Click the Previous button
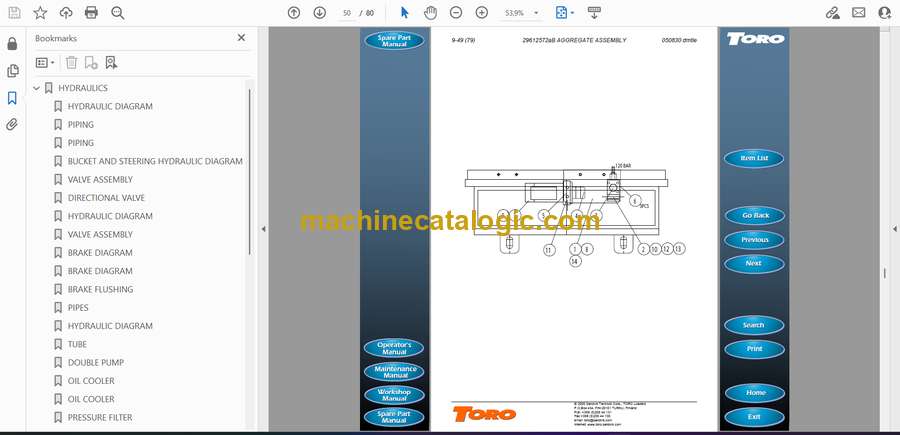900x435 pixels. click(754, 240)
